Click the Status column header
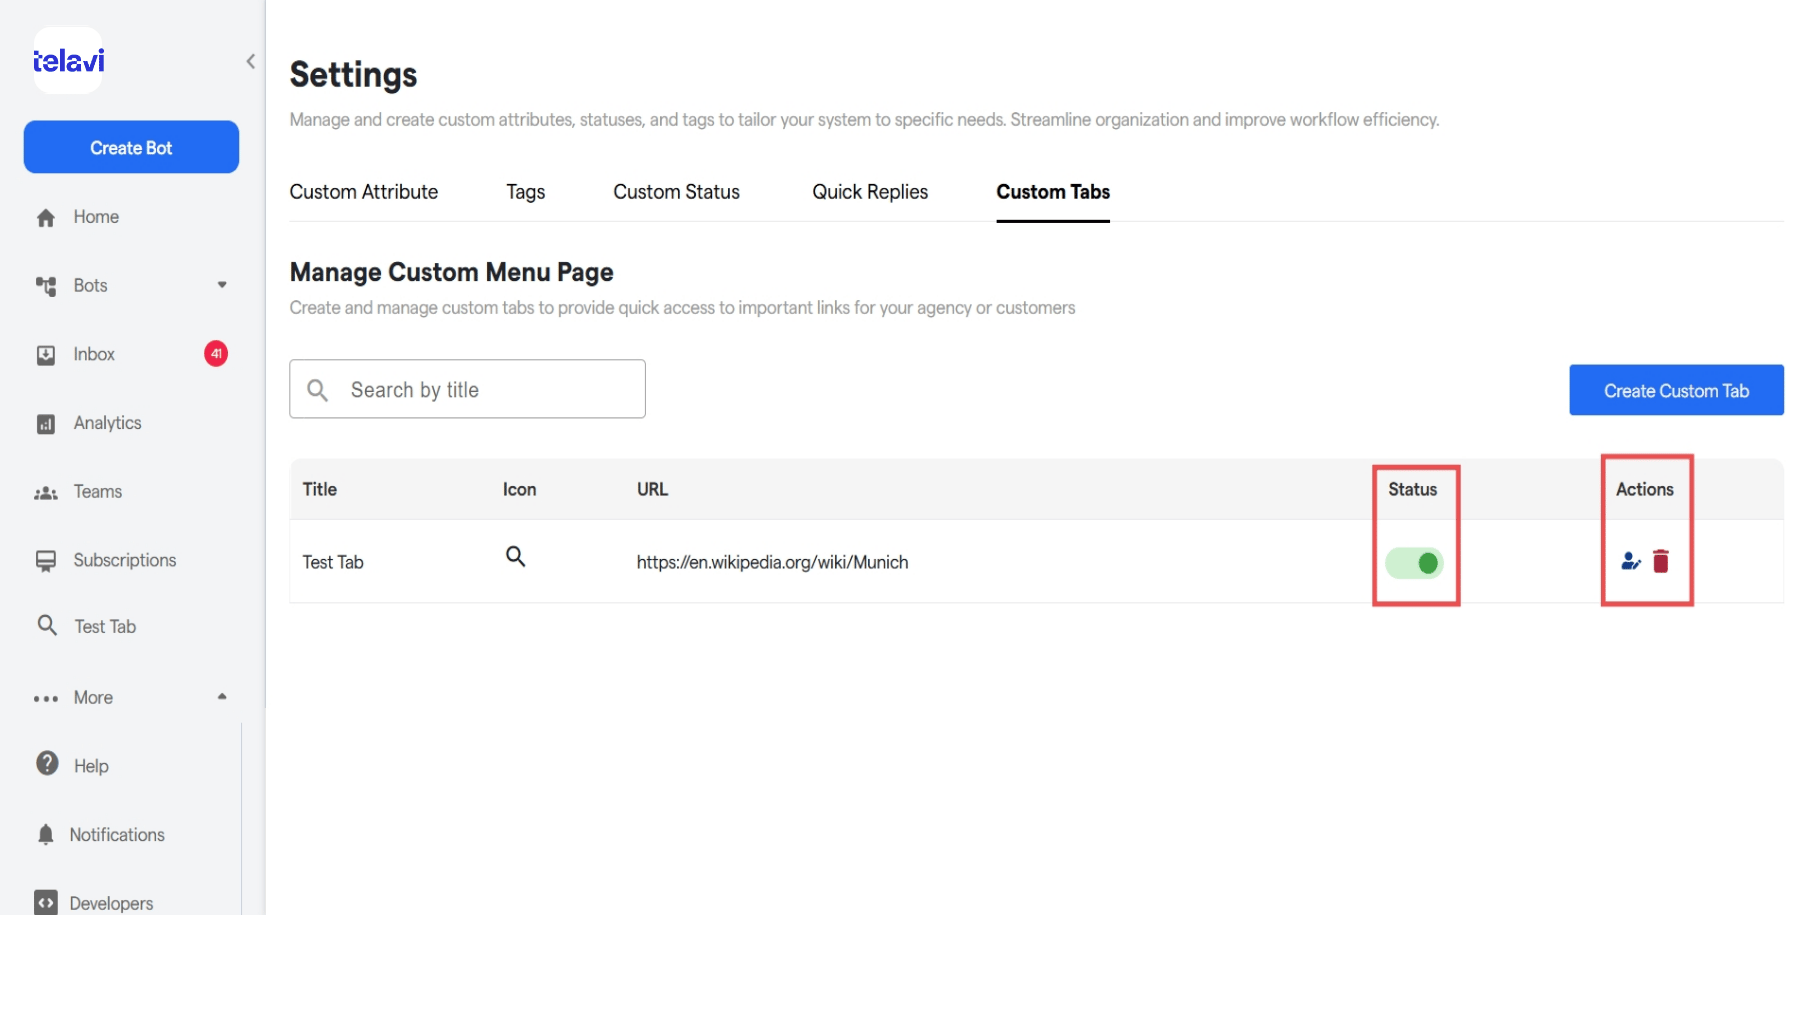 click(x=1412, y=490)
